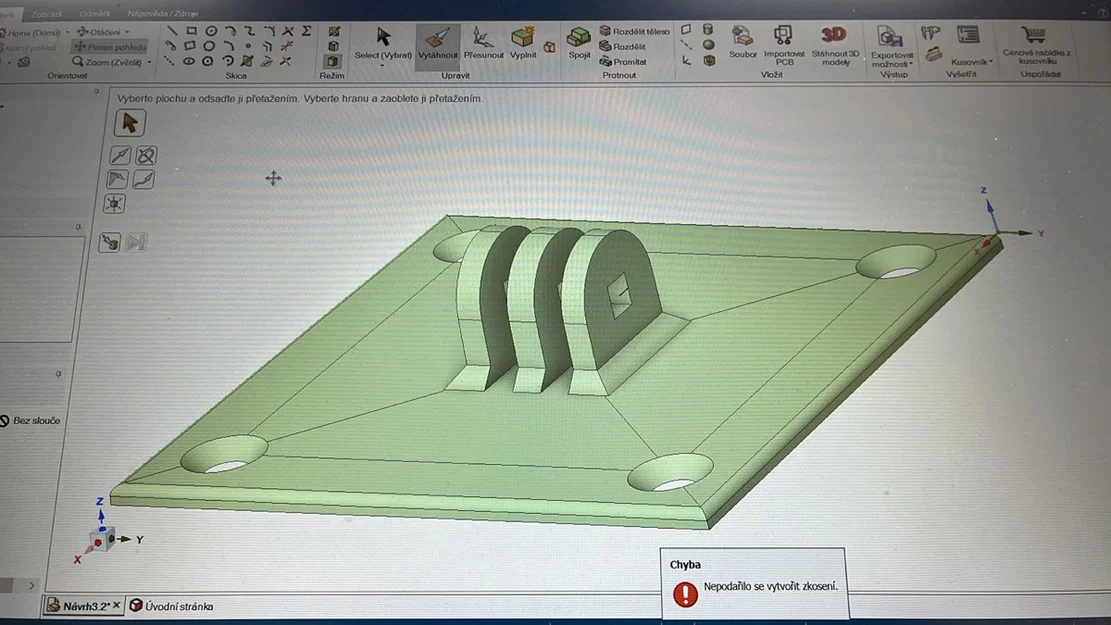Switch to the Úvodní stránka tab

(171, 607)
